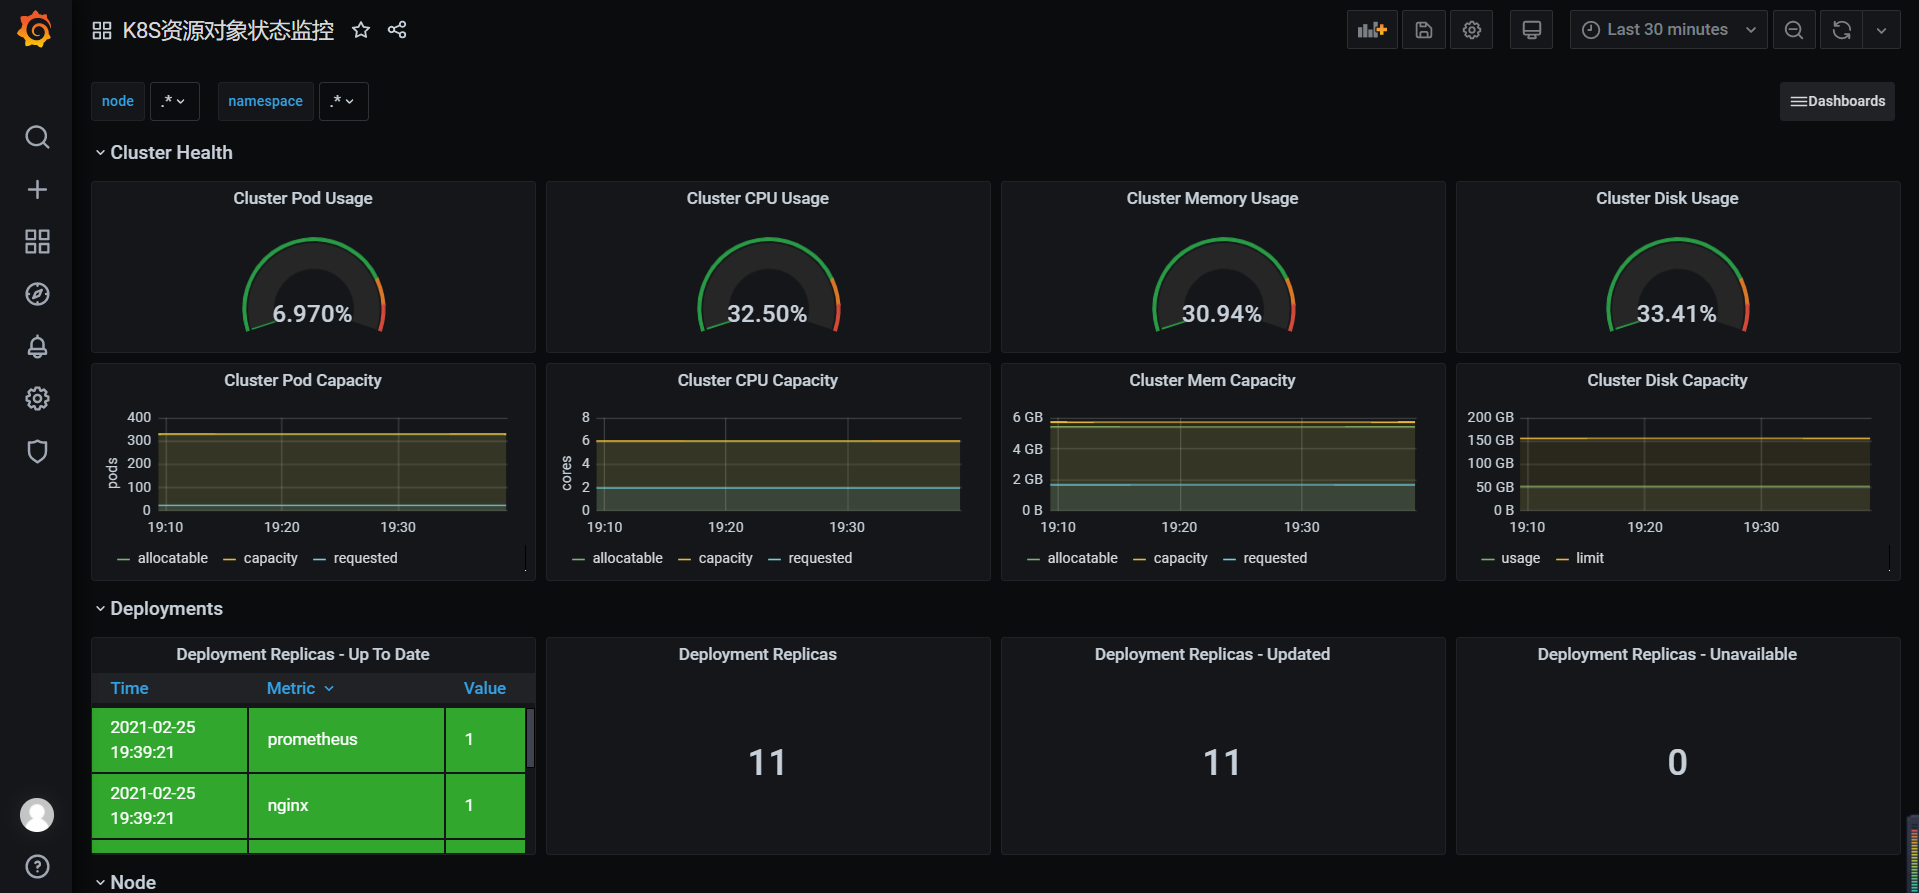1919x893 pixels.
Task: Toggle the allocatable series in Pod Capacity legend
Action: (172, 558)
